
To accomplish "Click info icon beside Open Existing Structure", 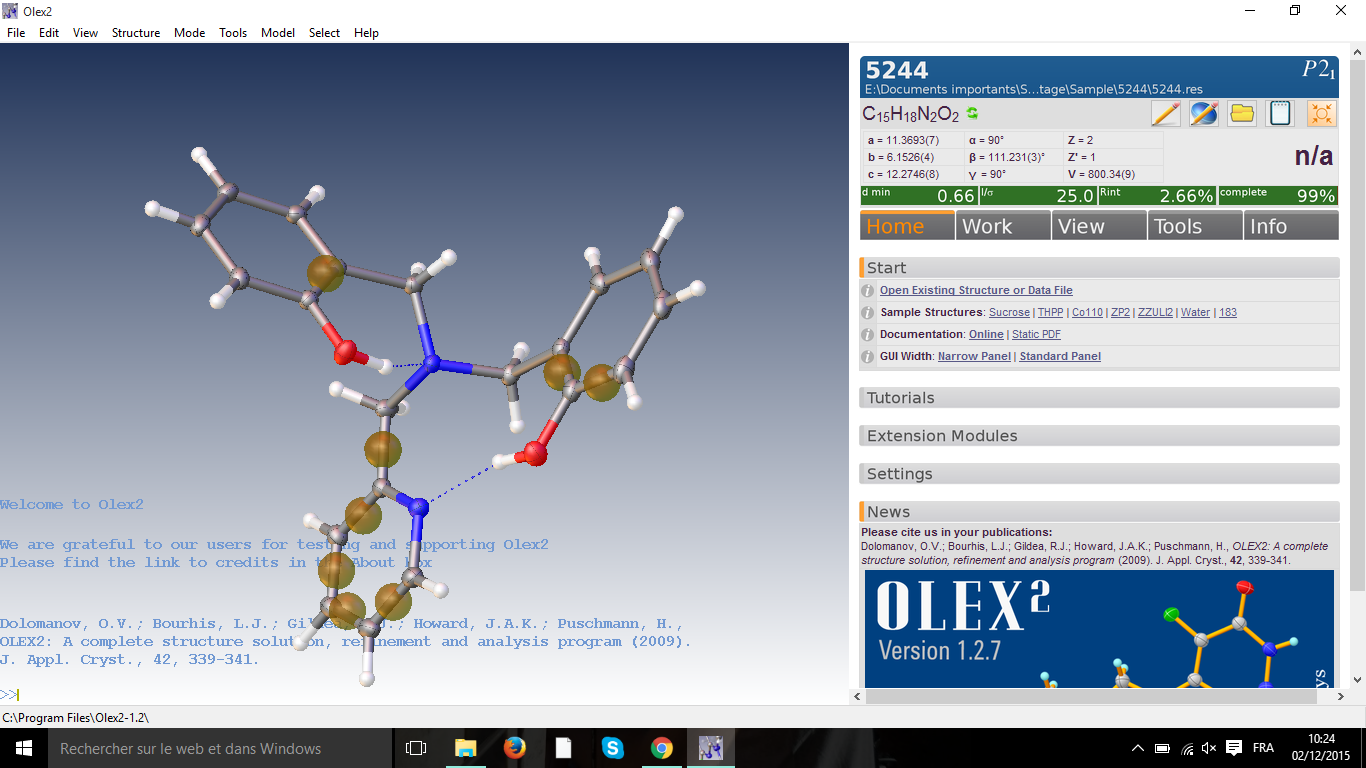I will coord(868,290).
